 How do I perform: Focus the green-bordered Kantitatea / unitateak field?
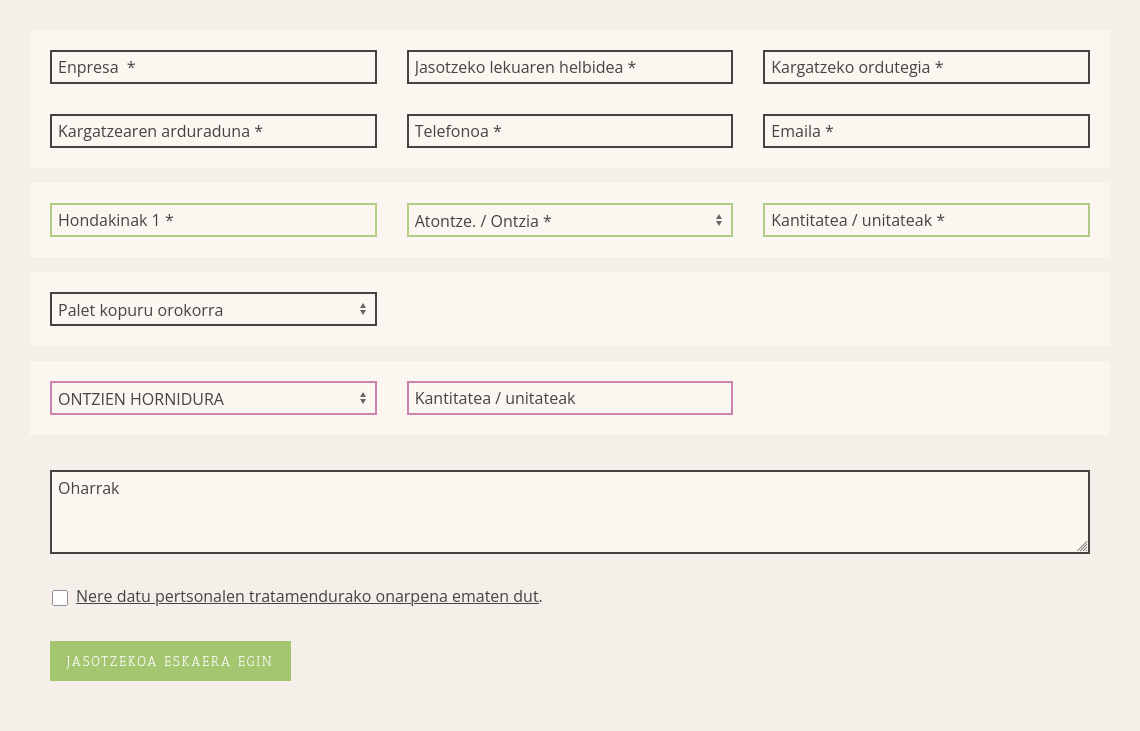click(926, 220)
